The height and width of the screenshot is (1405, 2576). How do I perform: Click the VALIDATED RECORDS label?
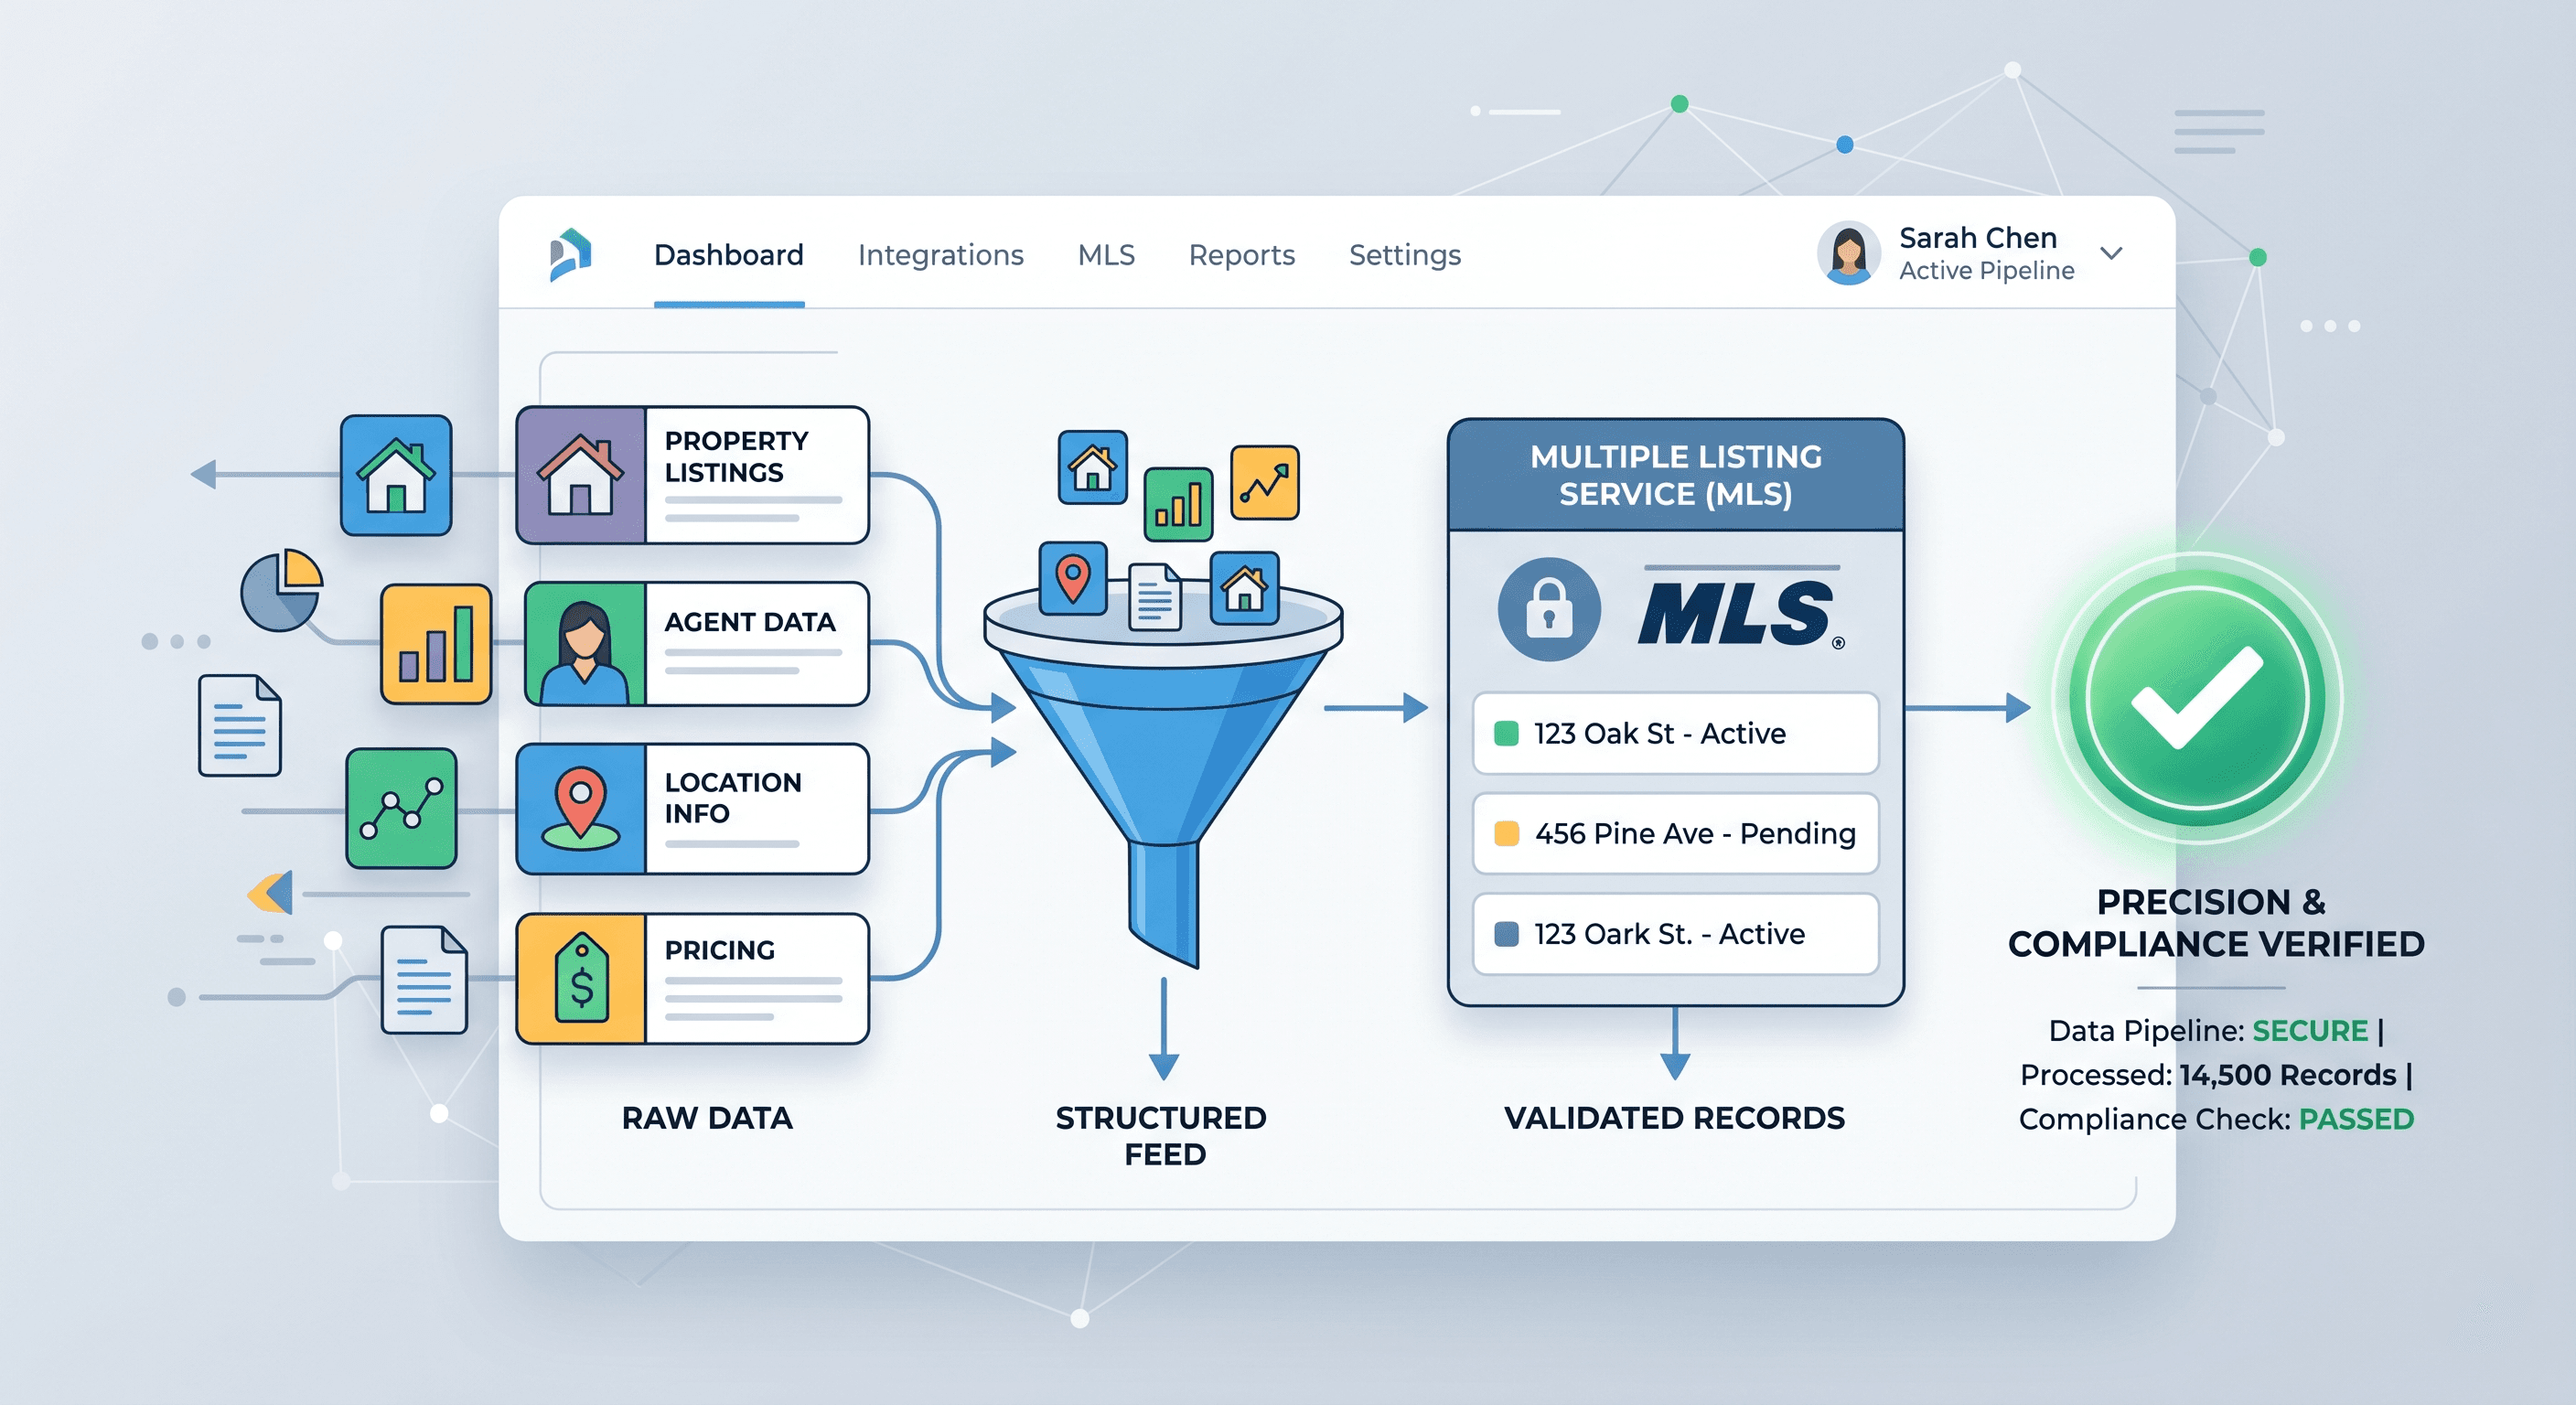(1675, 1118)
